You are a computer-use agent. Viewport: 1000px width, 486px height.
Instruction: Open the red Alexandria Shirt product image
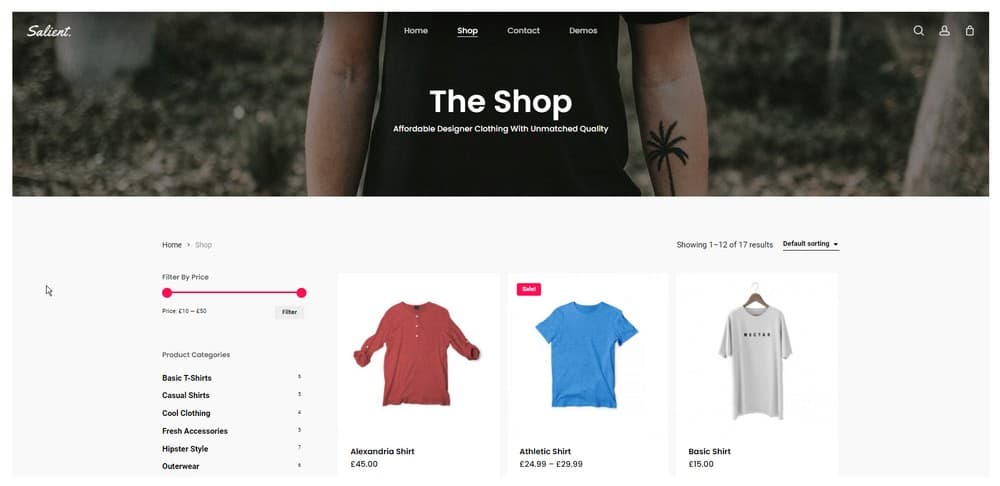416,354
